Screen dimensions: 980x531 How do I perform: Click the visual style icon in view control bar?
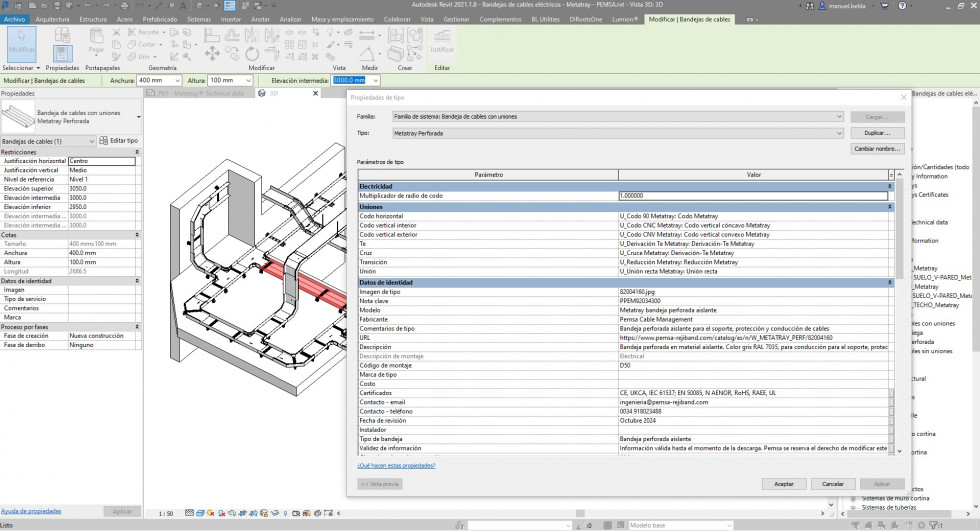(x=200, y=513)
